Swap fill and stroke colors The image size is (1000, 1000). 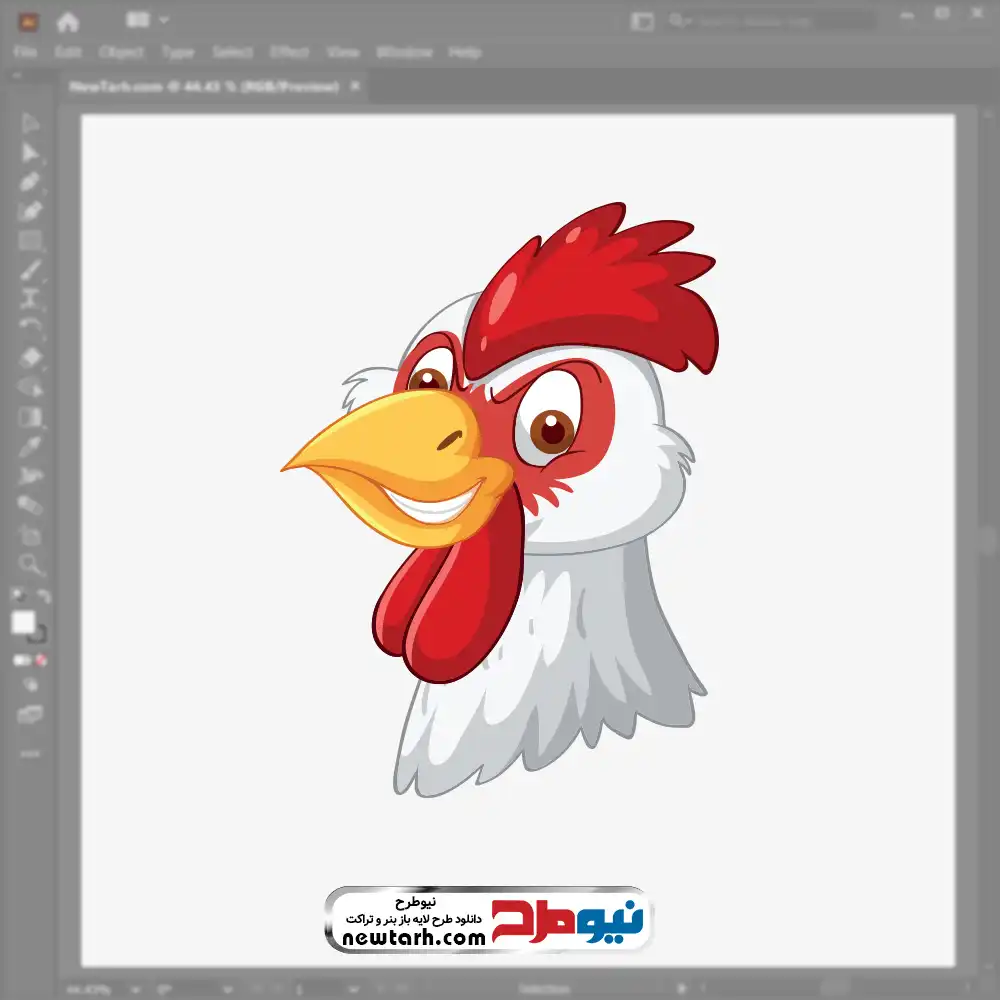coord(44,596)
